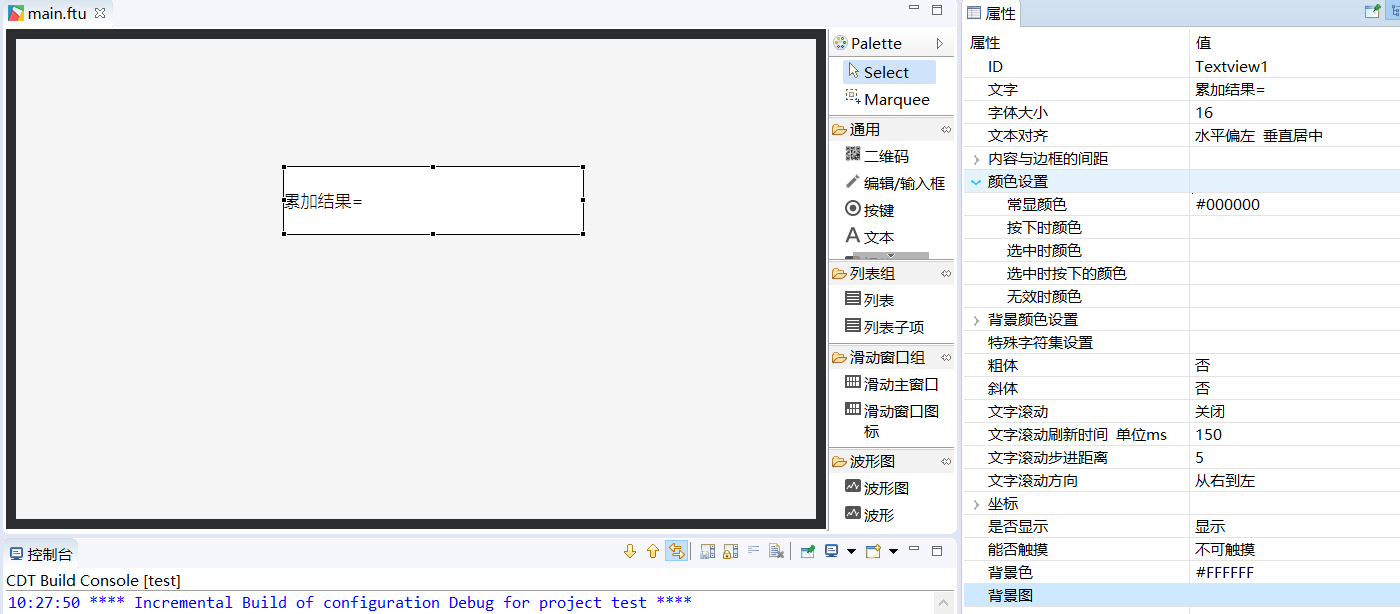The height and width of the screenshot is (614, 1400).
Task: Pick the 滑动主窗口 widget from palette
Action: (x=900, y=384)
